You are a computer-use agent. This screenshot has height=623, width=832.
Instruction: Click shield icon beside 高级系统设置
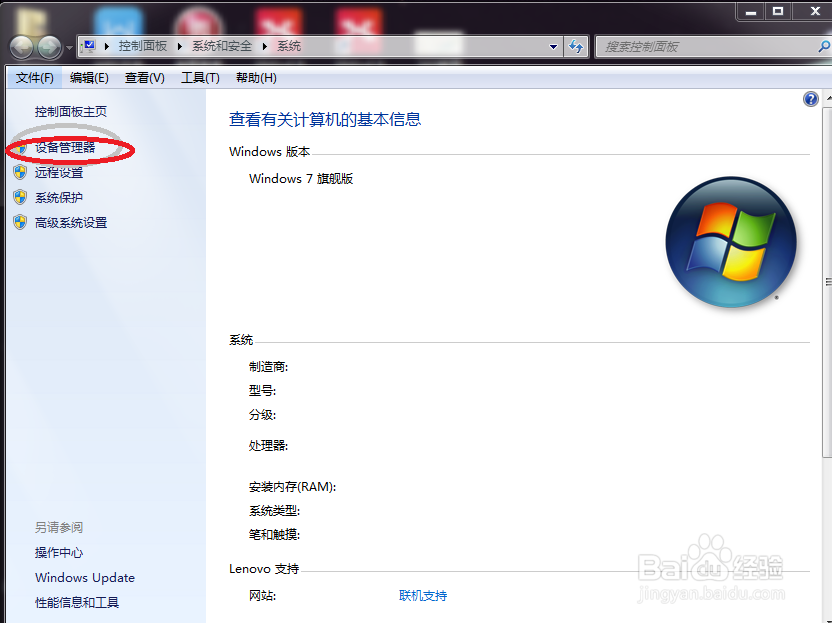click(20, 222)
